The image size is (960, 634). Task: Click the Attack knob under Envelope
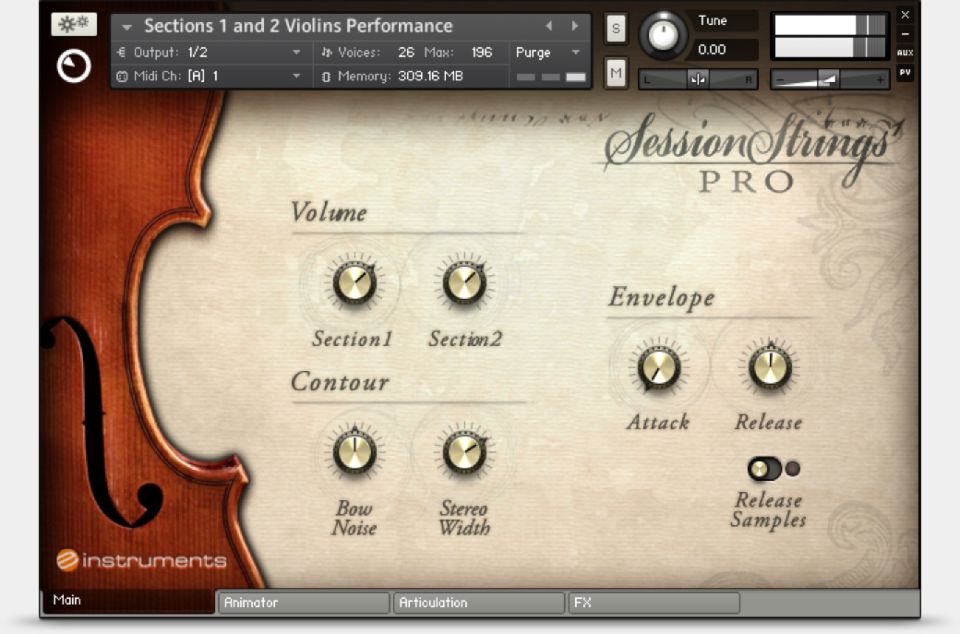tap(657, 368)
